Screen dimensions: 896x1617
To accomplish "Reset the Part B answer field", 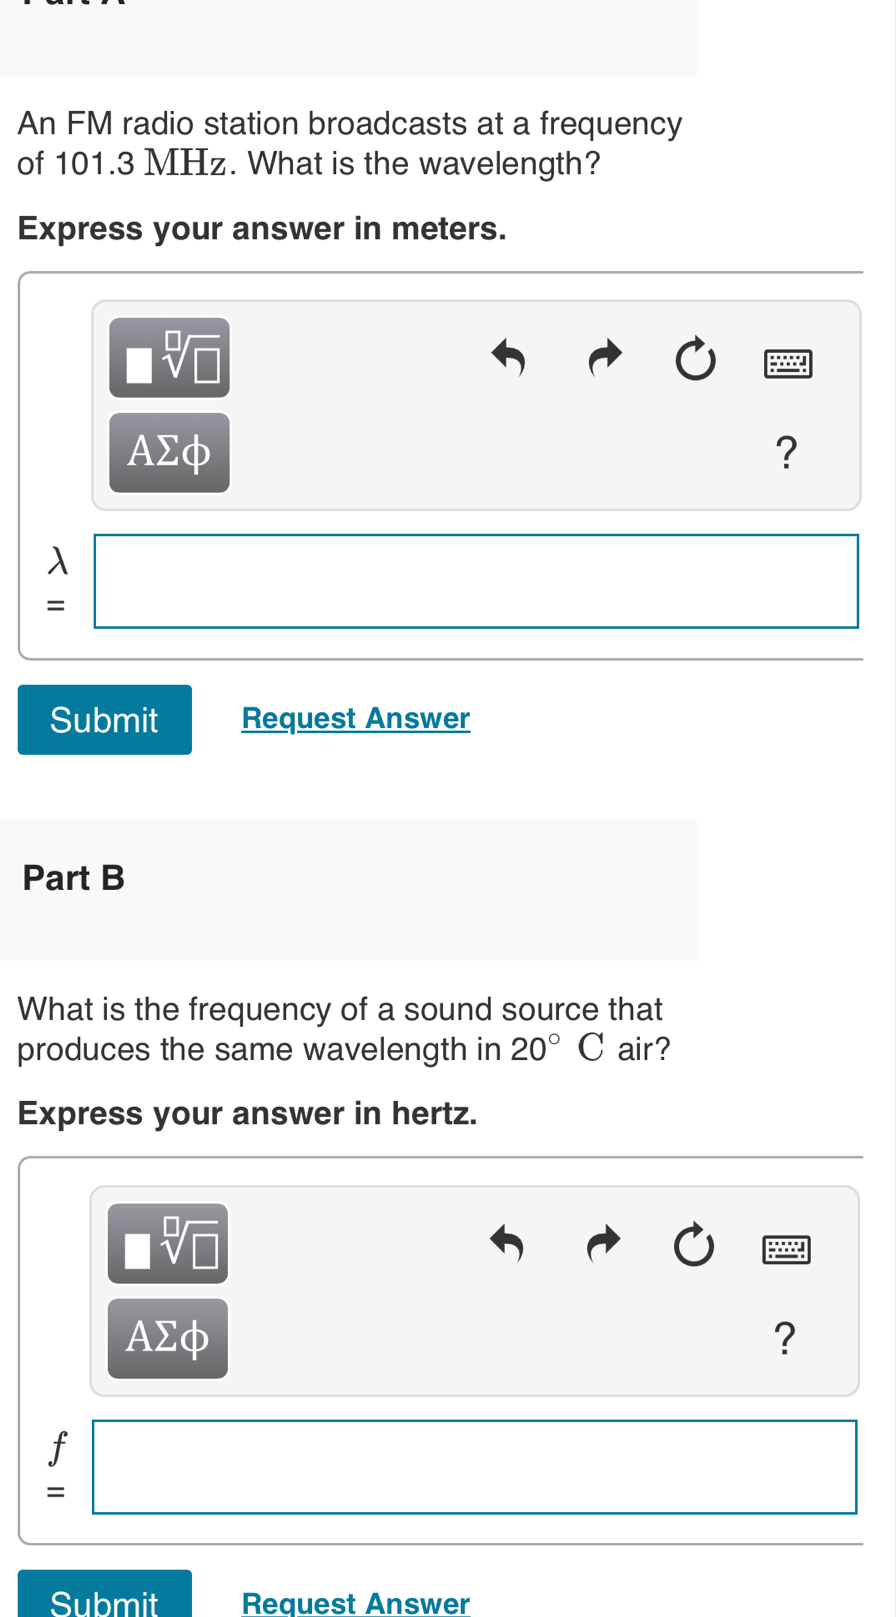I will point(693,1241).
